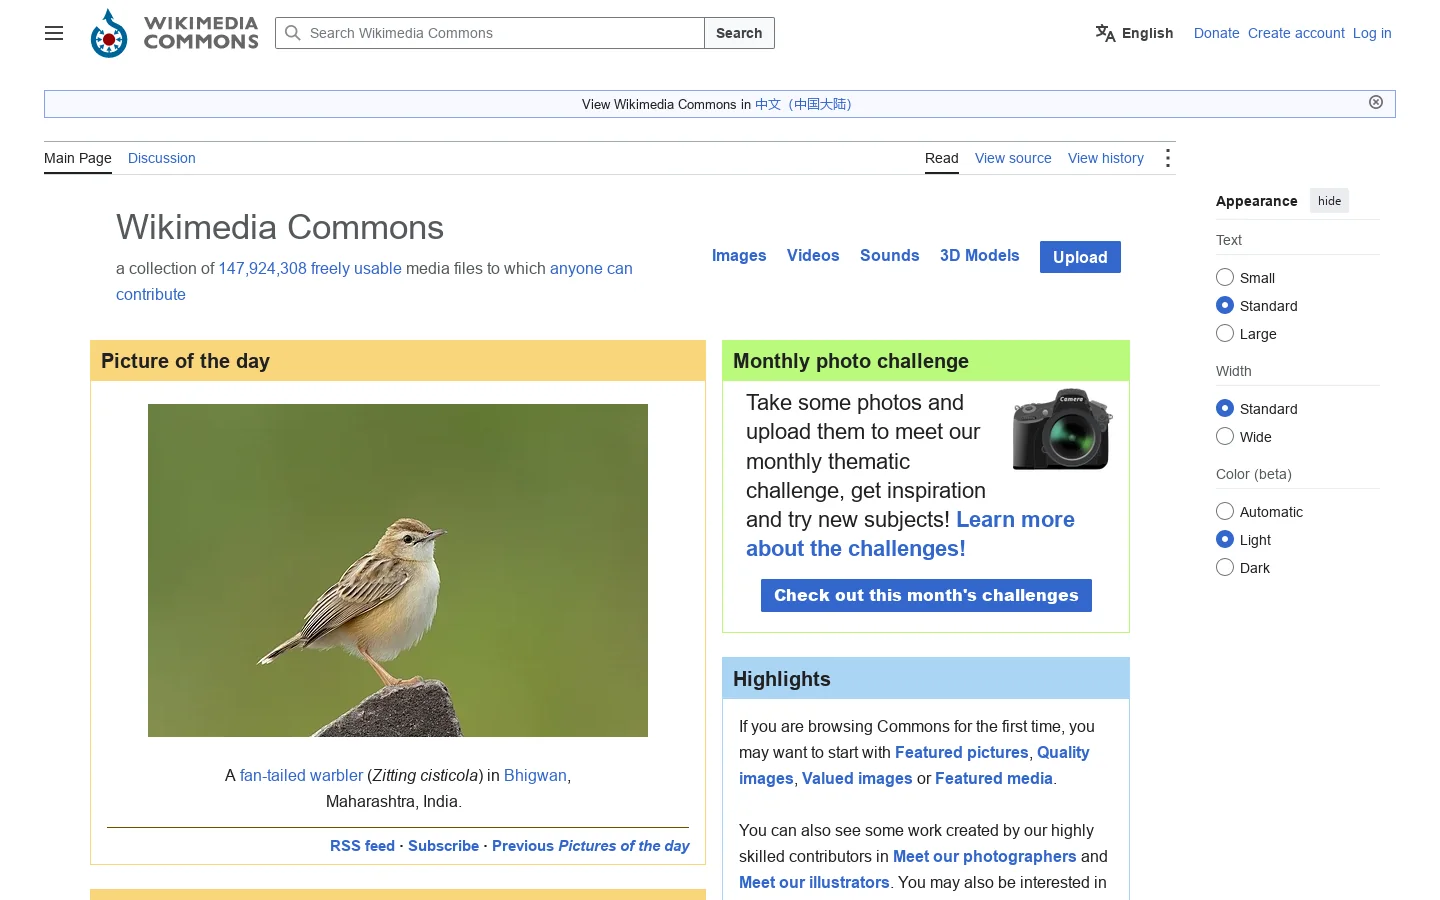The image size is (1440, 900).
Task: Select Standard width option
Action: click(x=1225, y=408)
